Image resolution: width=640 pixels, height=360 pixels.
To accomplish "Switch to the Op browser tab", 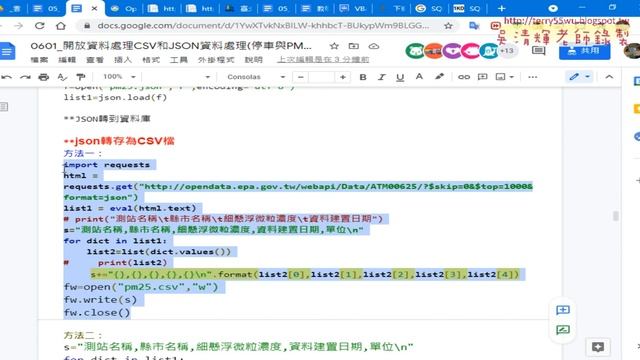I will 124,8.
